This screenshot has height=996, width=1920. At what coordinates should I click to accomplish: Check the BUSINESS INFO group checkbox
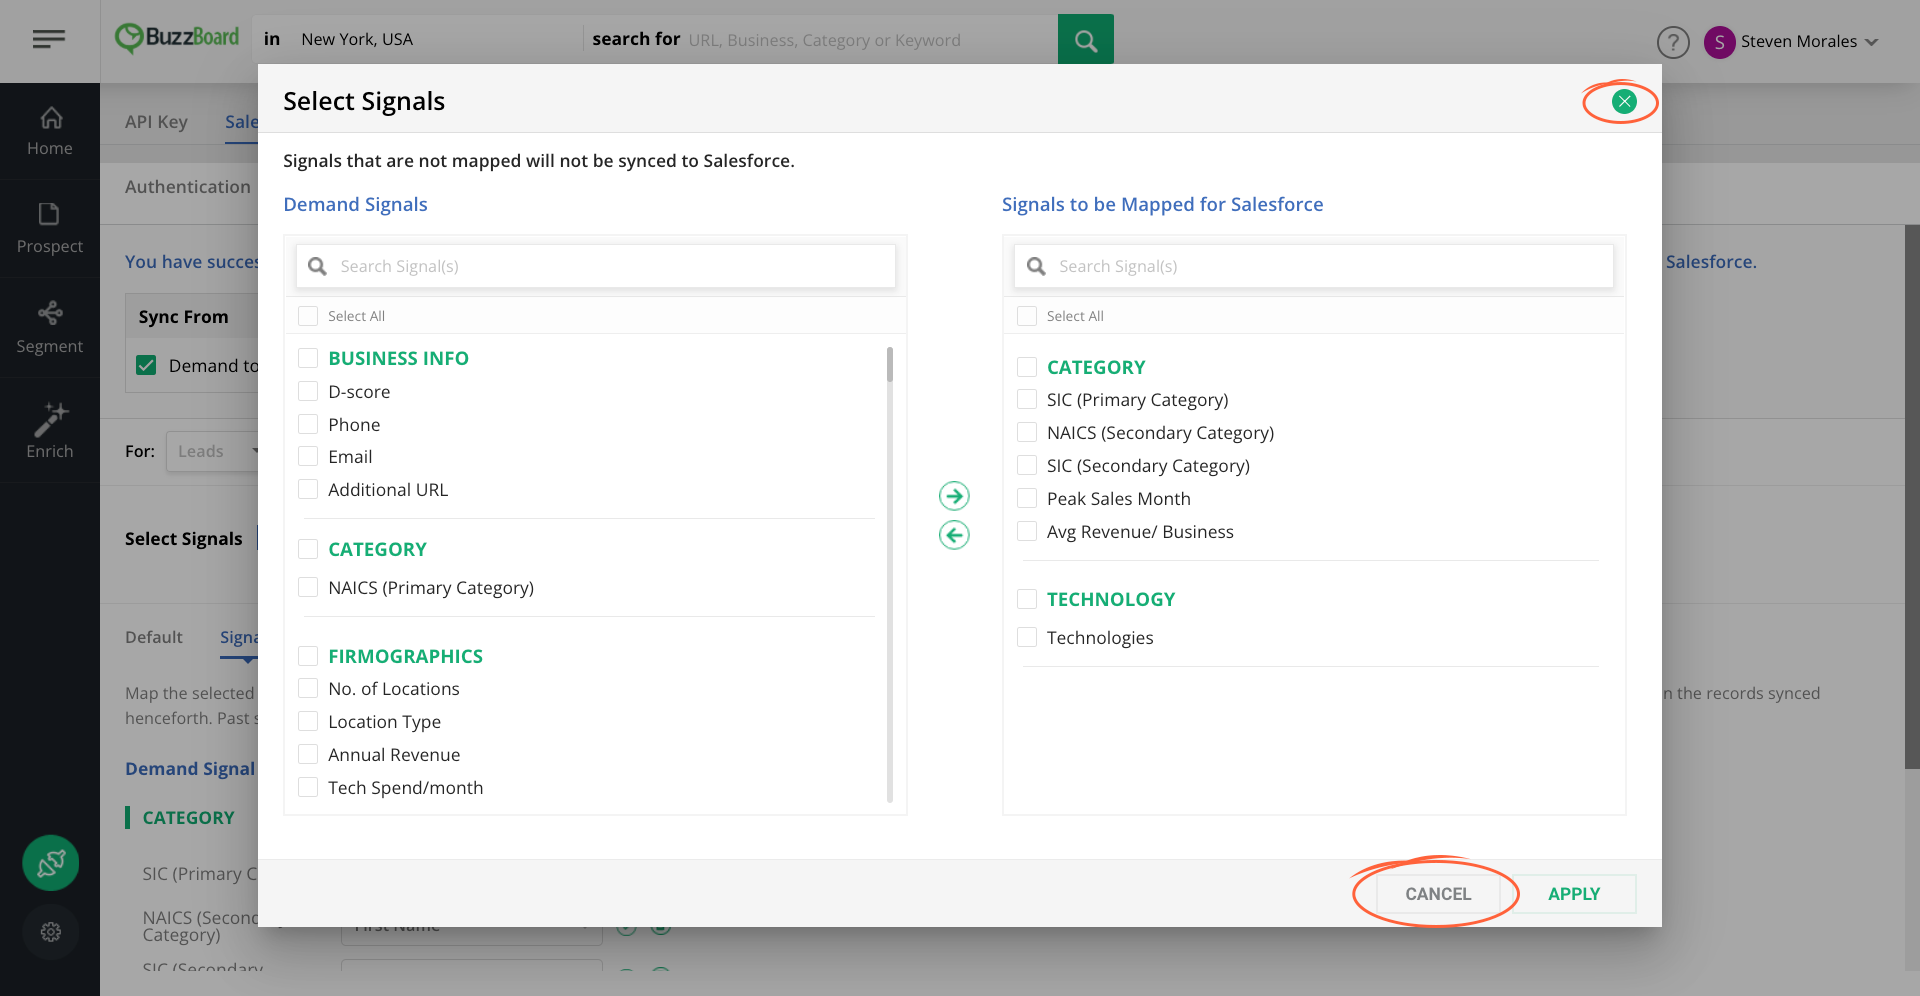coord(308,358)
